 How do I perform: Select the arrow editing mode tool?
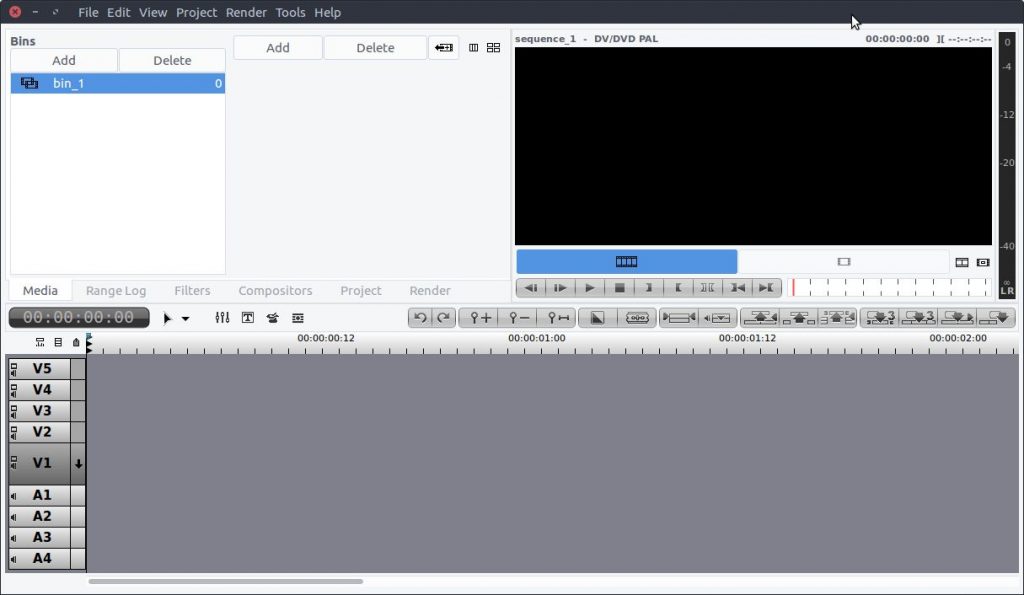tap(169, 317)
